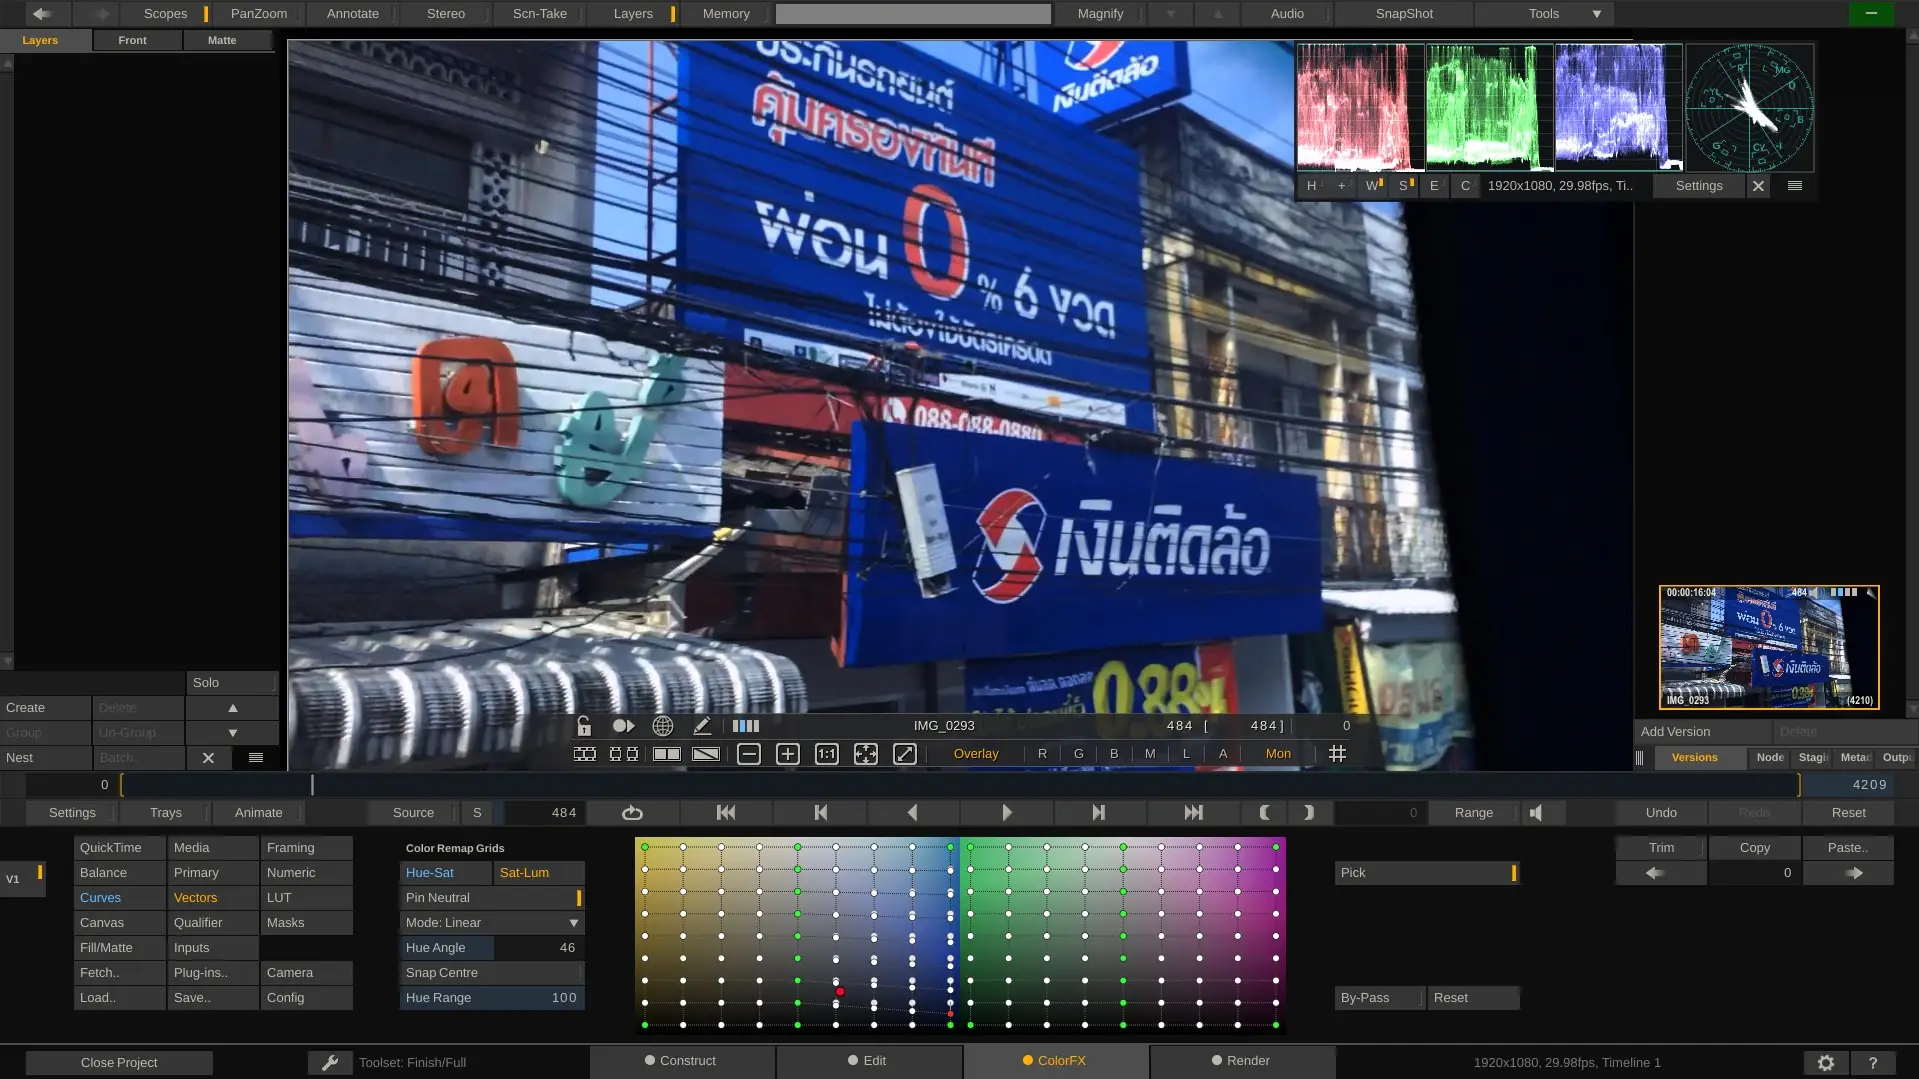Viewport: 1919px width, 1079px height.
Task: Enable side-by-side split view icon
Action: [666, 754]
